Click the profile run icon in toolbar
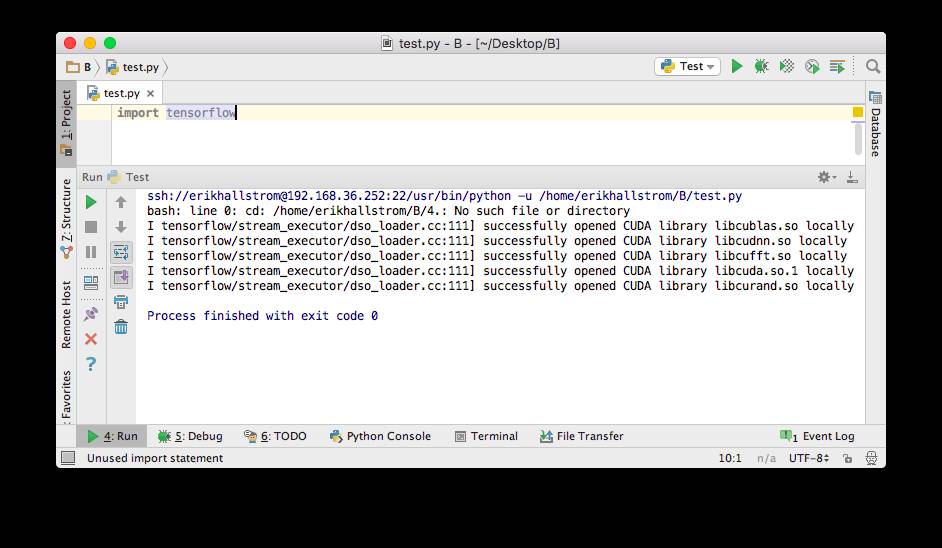Image resolution: width=942 pixels, height=548 pixels. pyautogui.click(x=812, y=66)
